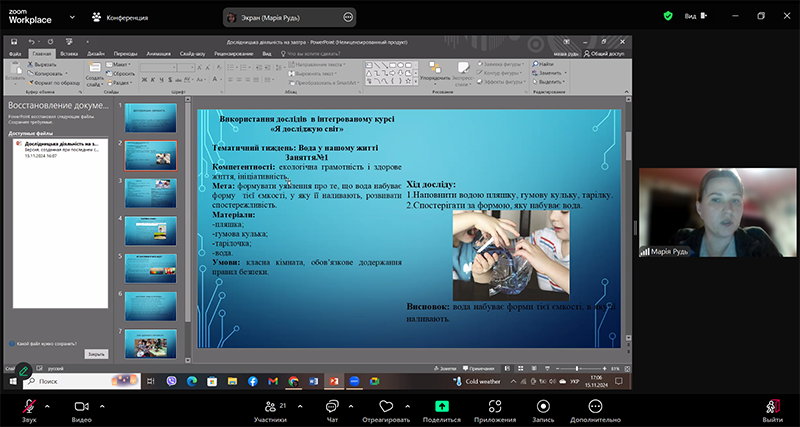Toggle underline Ч formatting

click(161, 80)
